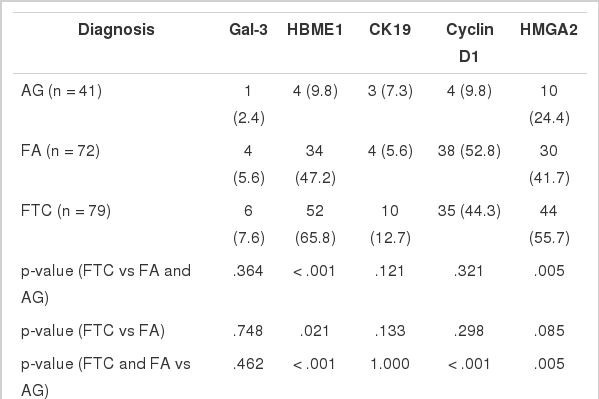
Task: Click the Cyclin D1 column header
Action: pos(469,43)
